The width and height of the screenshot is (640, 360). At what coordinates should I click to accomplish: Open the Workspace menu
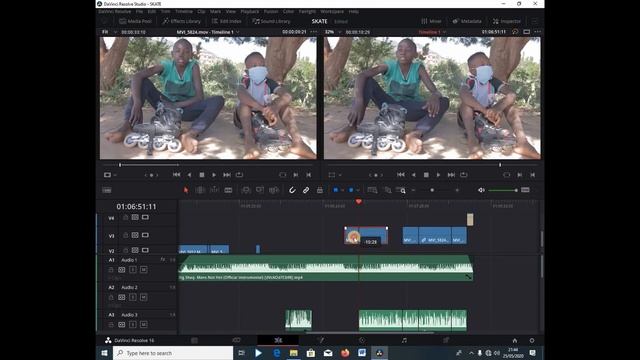(x=332, y=12)
